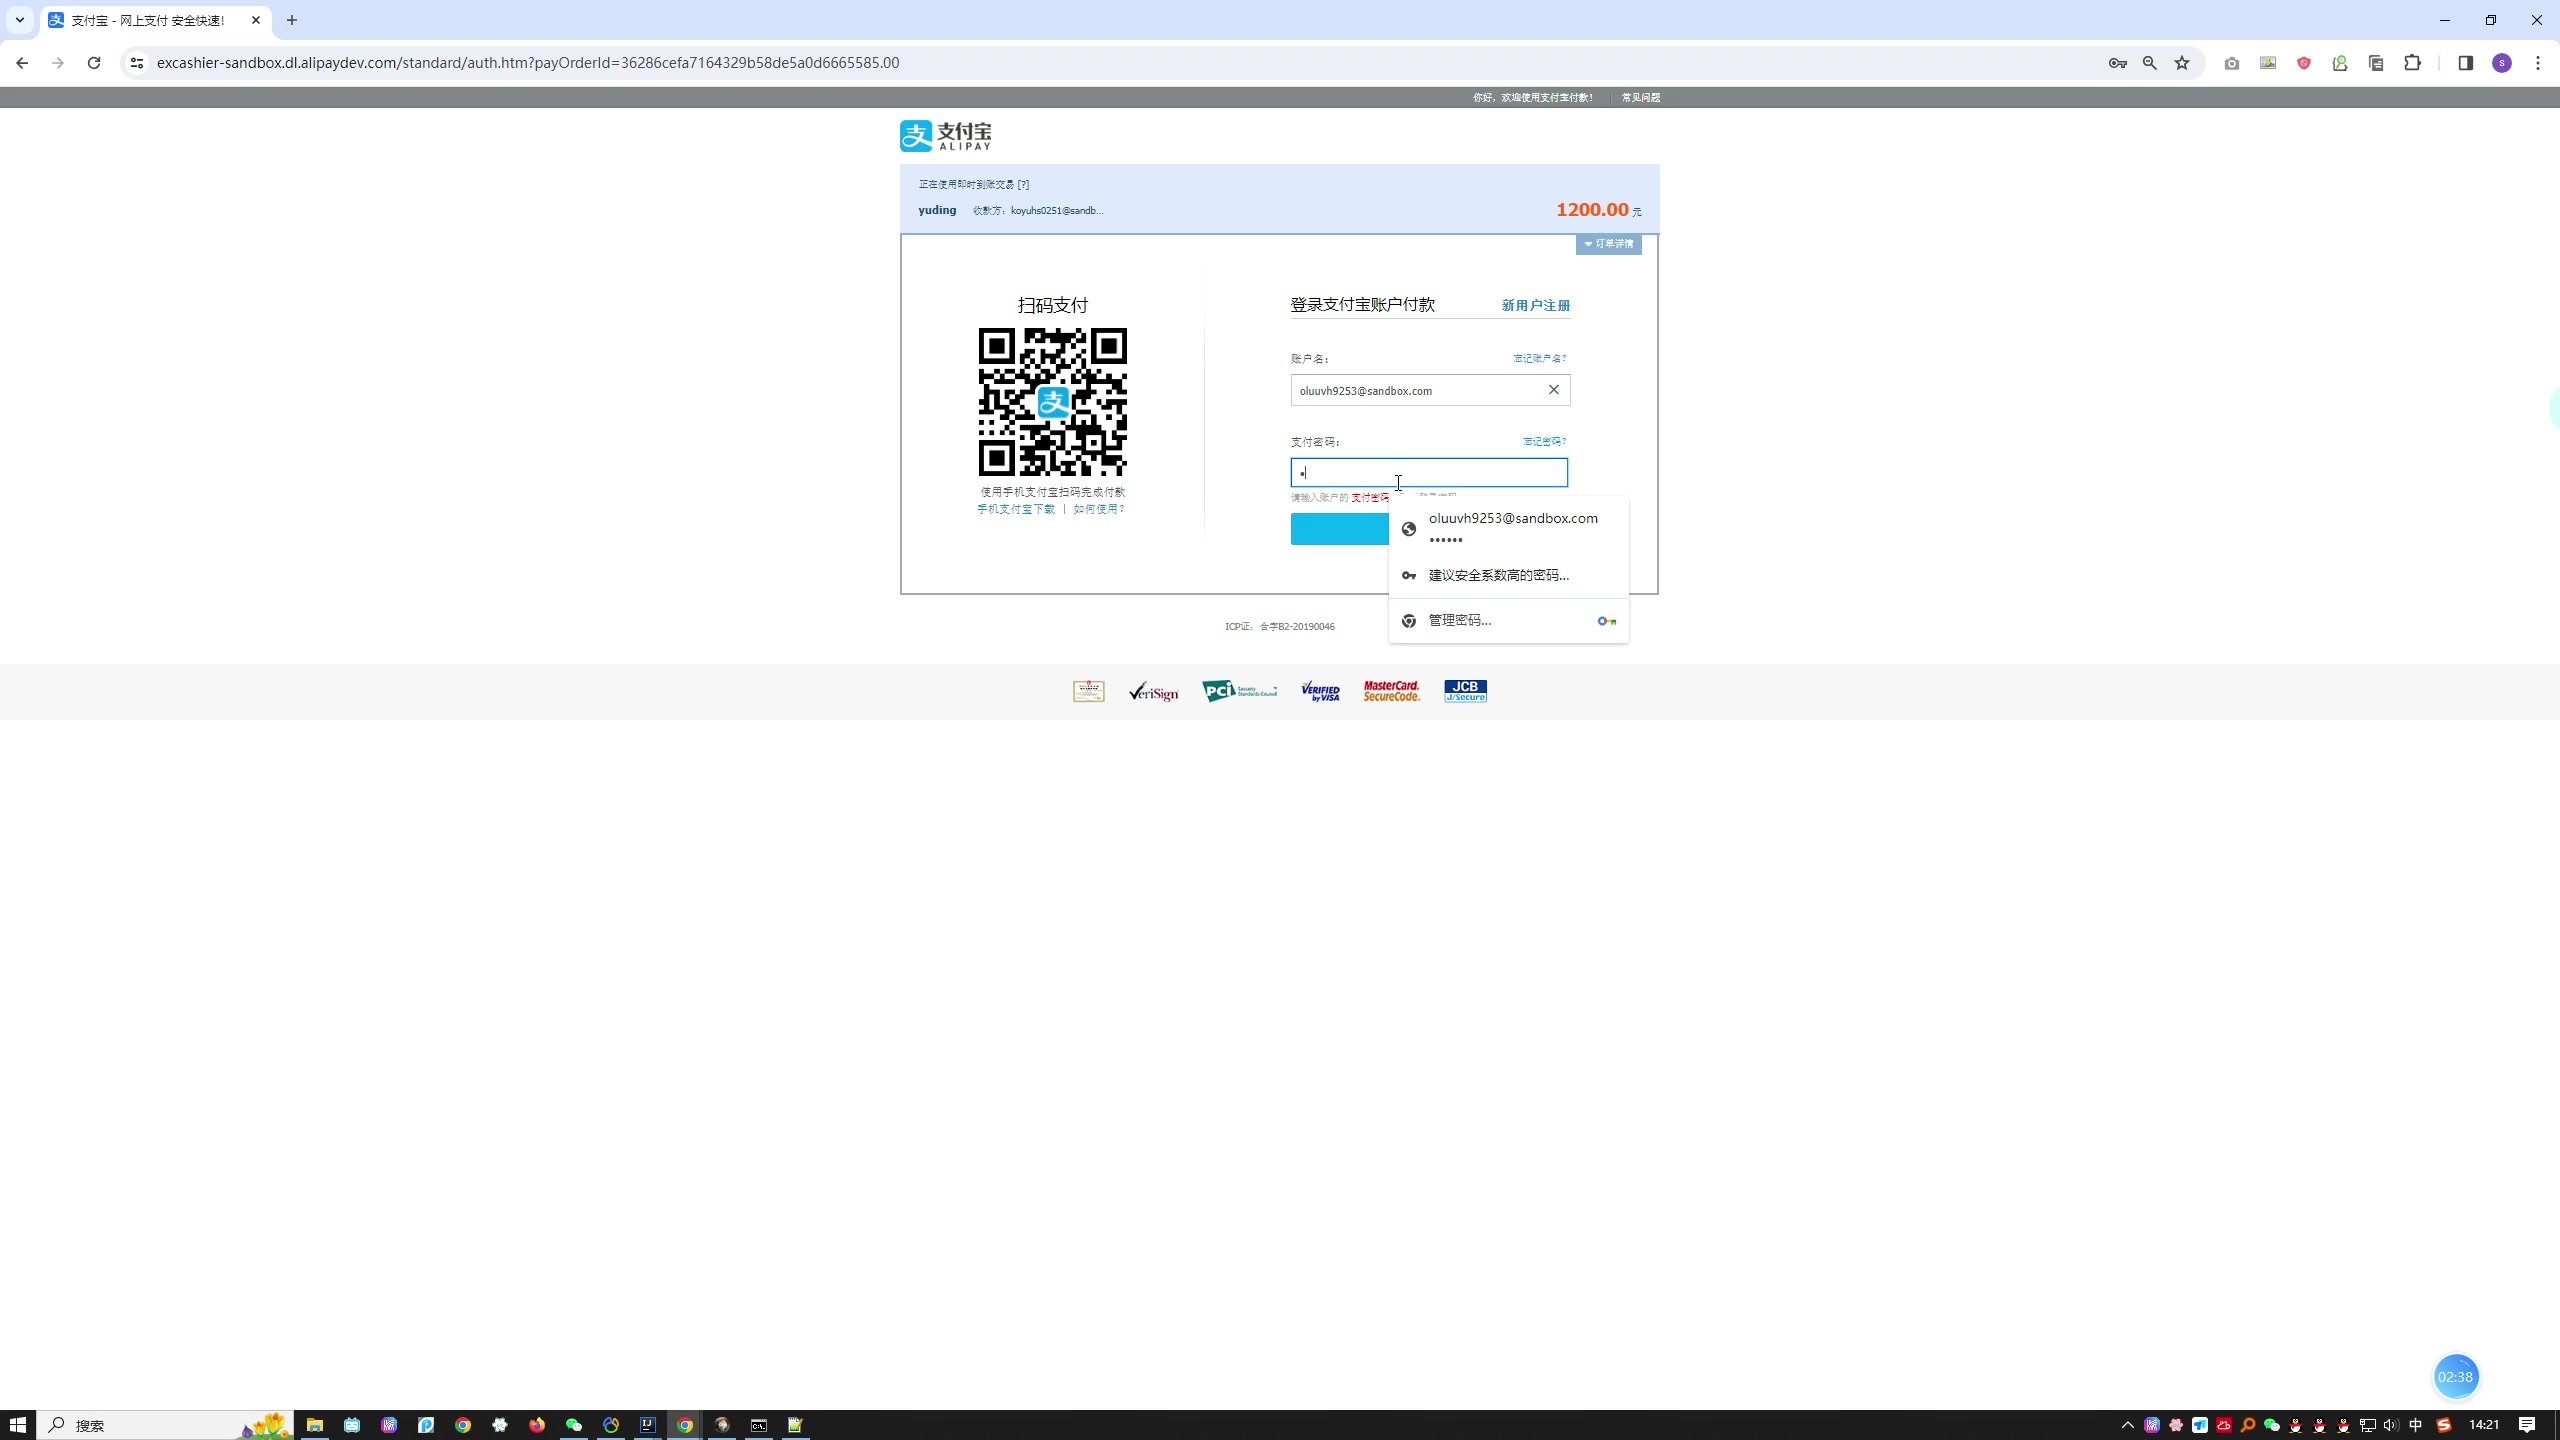Toggle the browser side panel icon
The width and height of the screenshot is (2560, 1440).
(x=2465, y=63)
